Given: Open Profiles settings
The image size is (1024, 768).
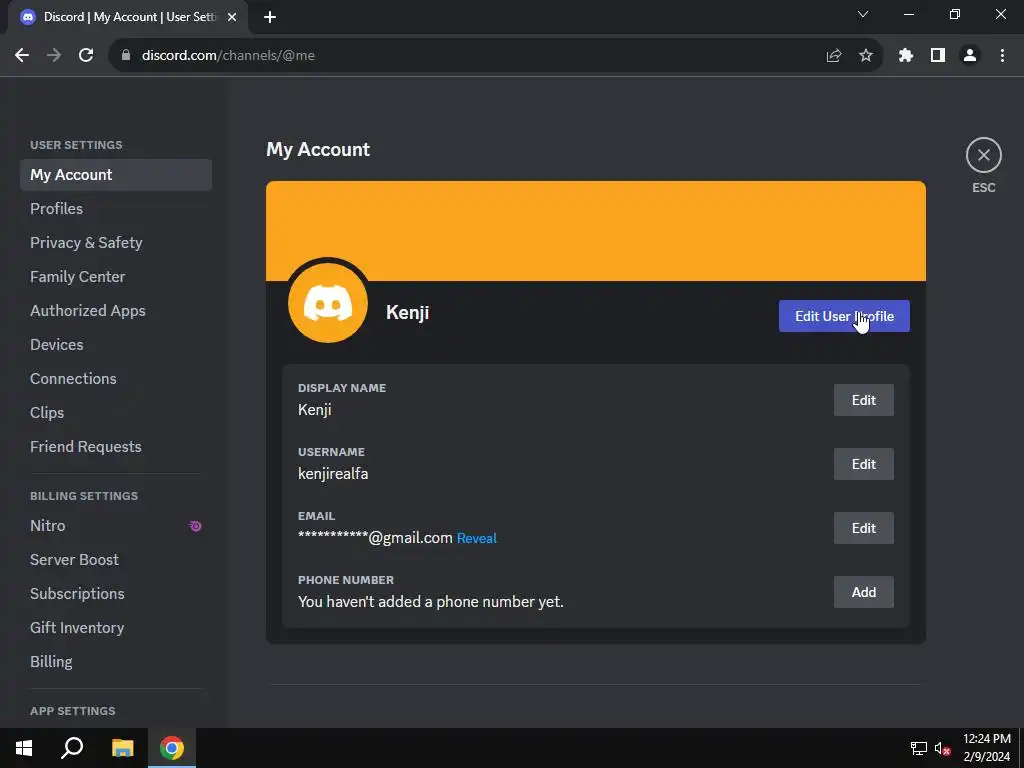Looking at the screenshot, I should point(116,209).
